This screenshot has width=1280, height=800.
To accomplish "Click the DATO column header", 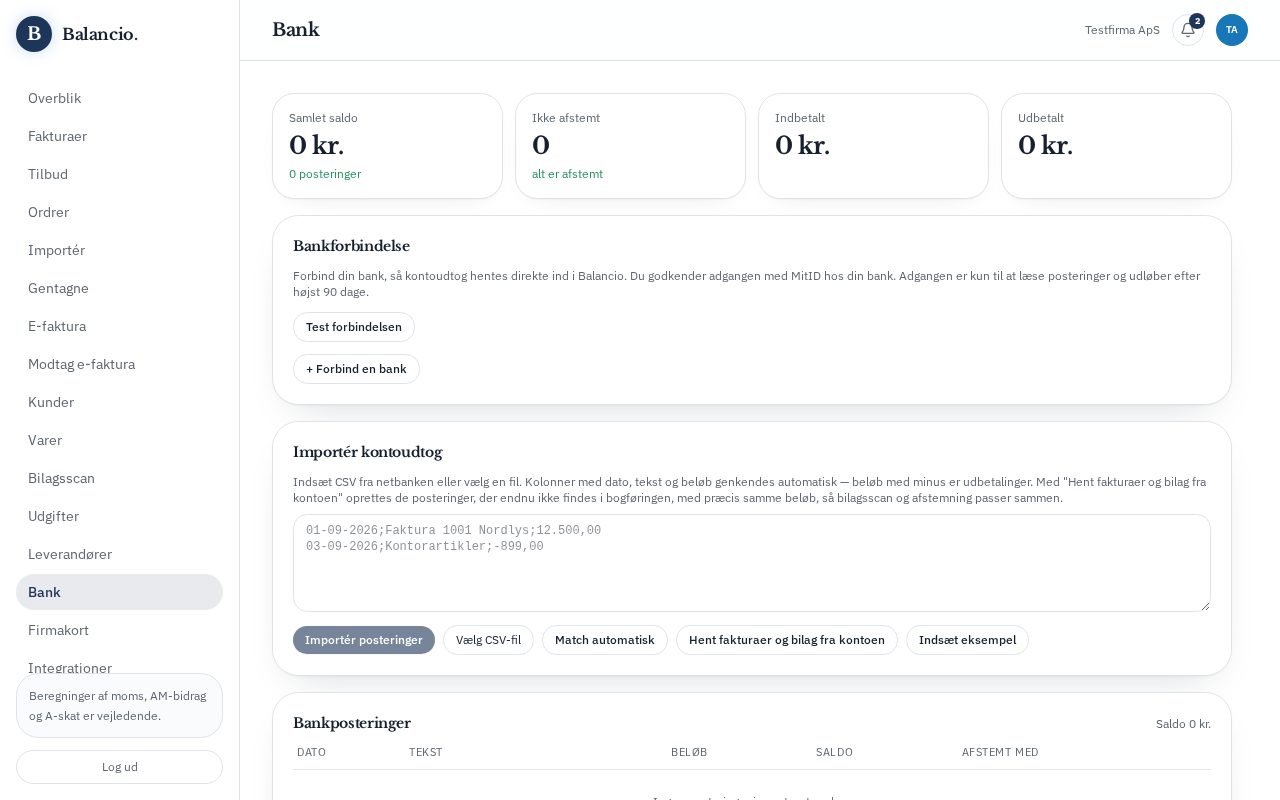I will pyautogui.click(x=311, y=752).
